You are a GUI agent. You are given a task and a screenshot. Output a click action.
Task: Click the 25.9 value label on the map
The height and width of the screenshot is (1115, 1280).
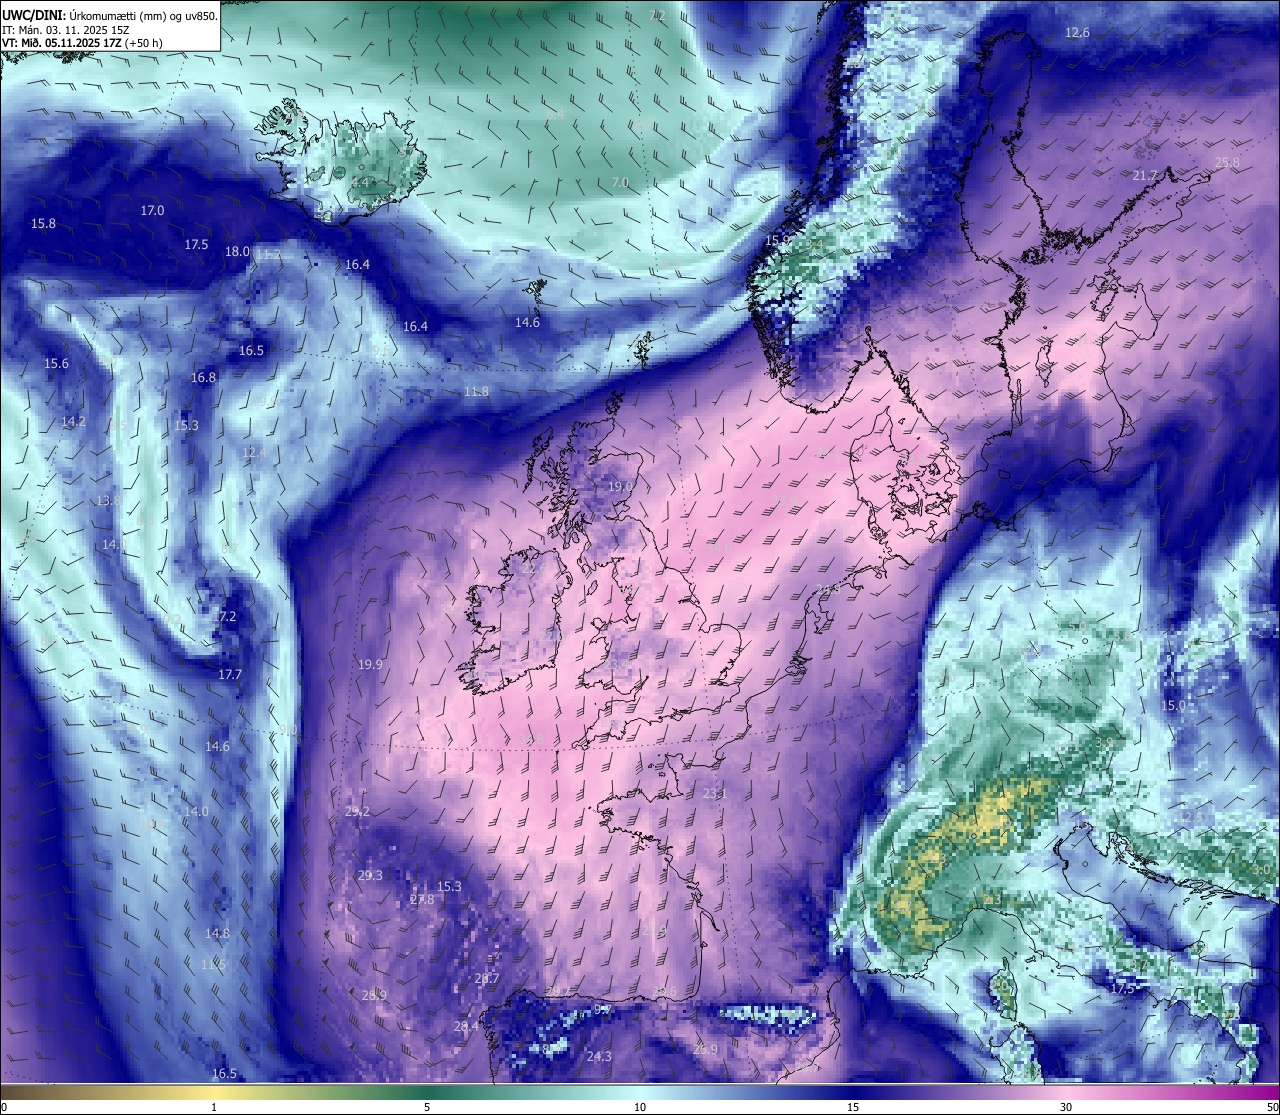[705, 1049]
